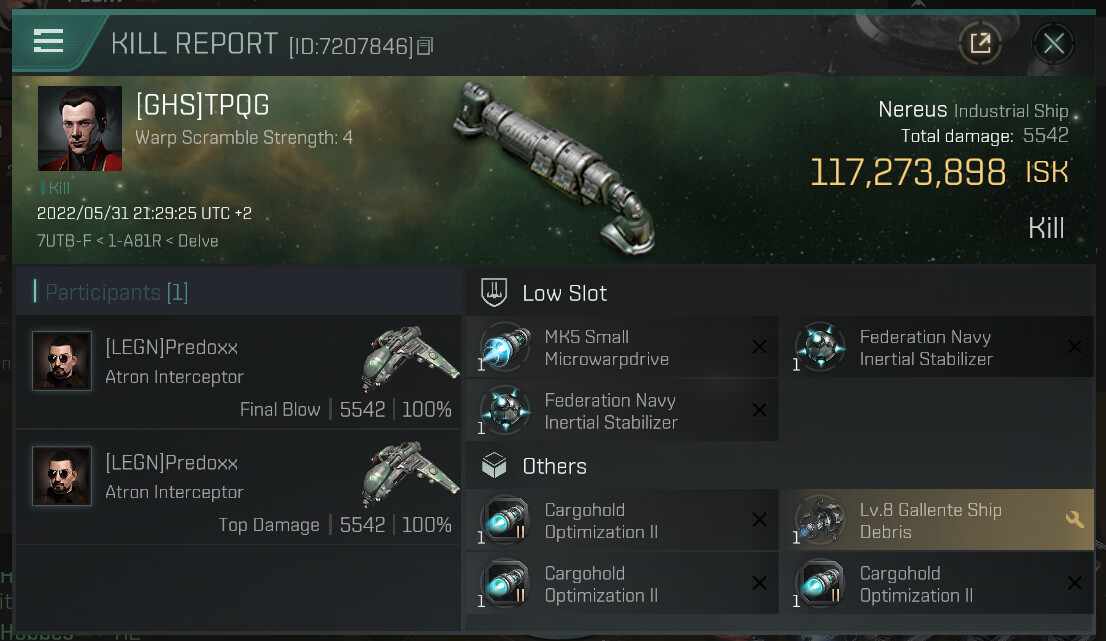Open the hamburger menu in header

(x=48, y=41)
